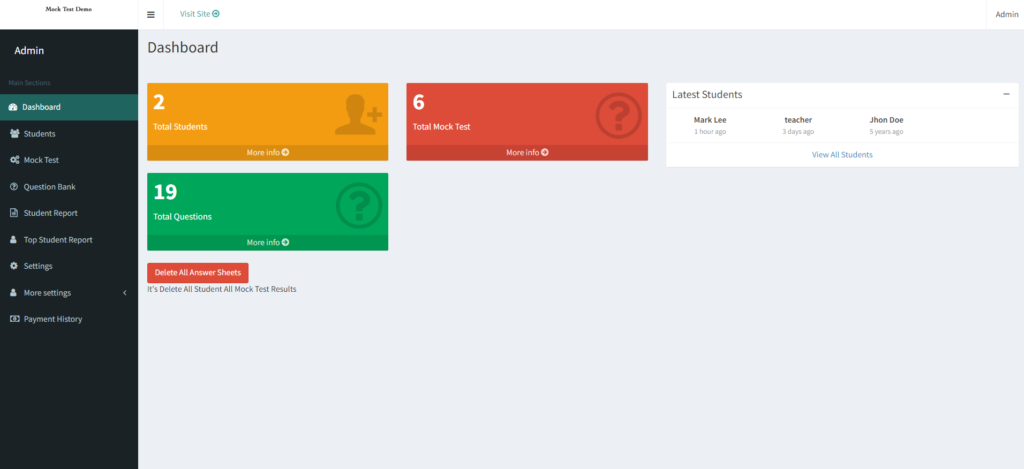Expand the More settings chevron arrow
1024x469 pixels.
[x=124, y=293]
